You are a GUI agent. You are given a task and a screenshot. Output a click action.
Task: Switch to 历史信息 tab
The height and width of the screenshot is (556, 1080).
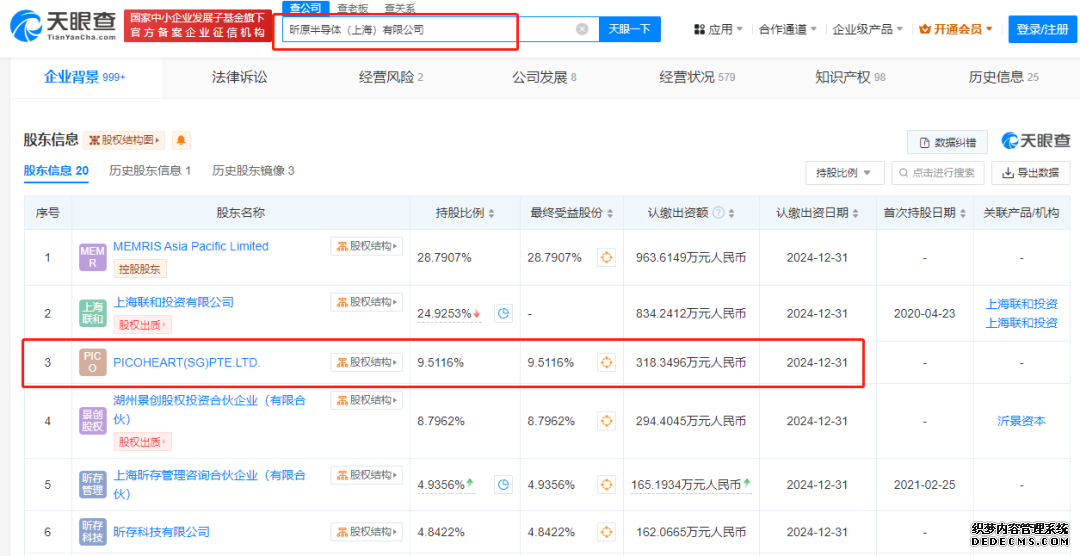pos(1004,77)
